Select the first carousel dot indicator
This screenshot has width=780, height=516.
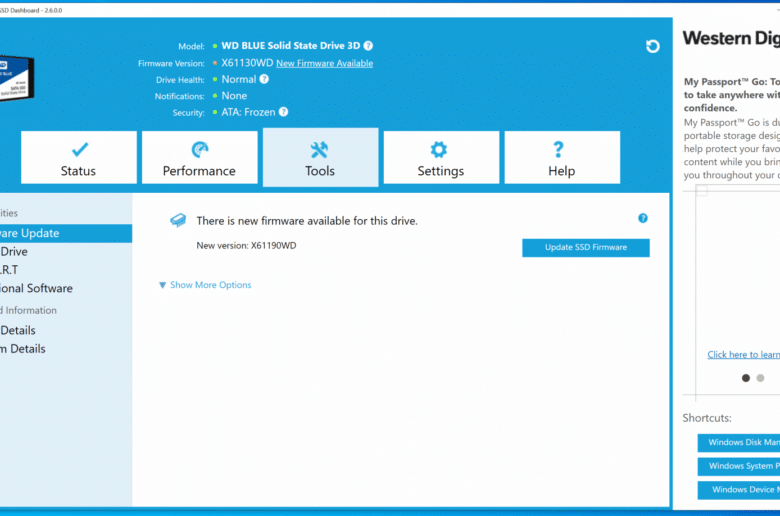pyautogui.click(x=746, y=378)
